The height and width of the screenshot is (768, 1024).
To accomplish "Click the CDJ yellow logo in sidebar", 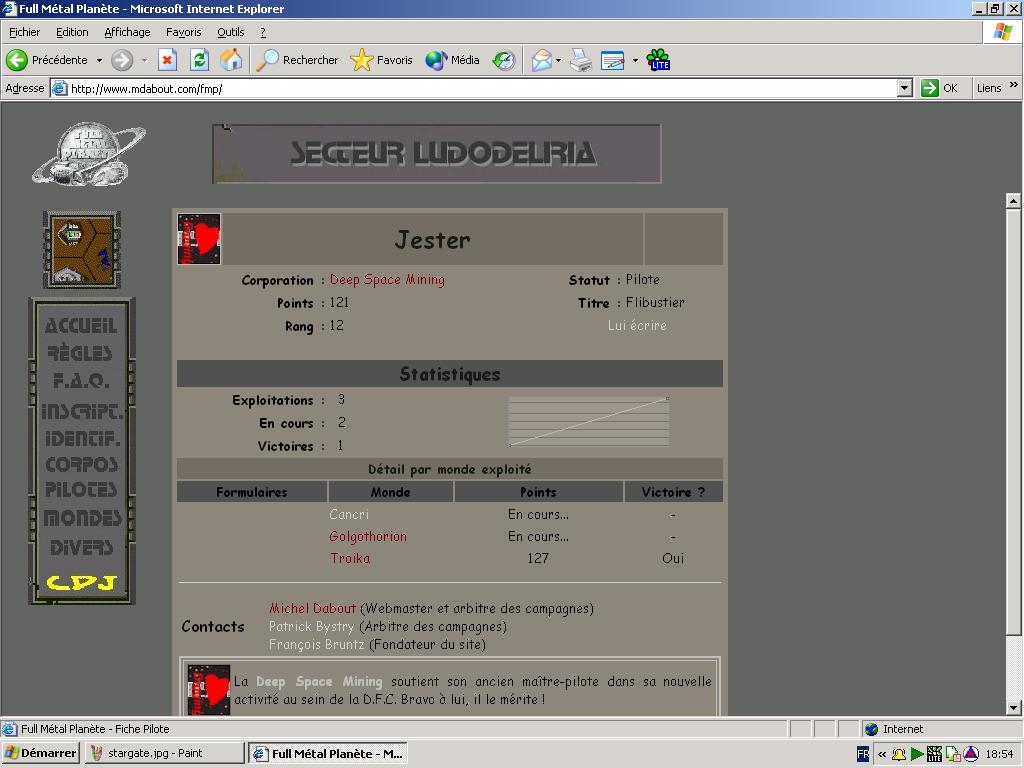I will (82, 582).
